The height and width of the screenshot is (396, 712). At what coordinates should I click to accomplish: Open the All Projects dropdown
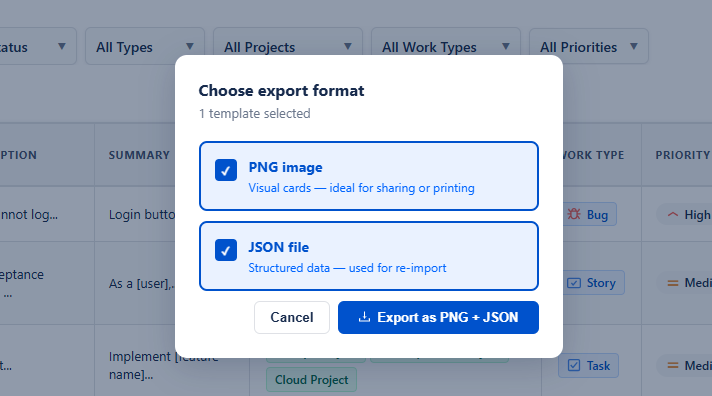tap(288, 46)
